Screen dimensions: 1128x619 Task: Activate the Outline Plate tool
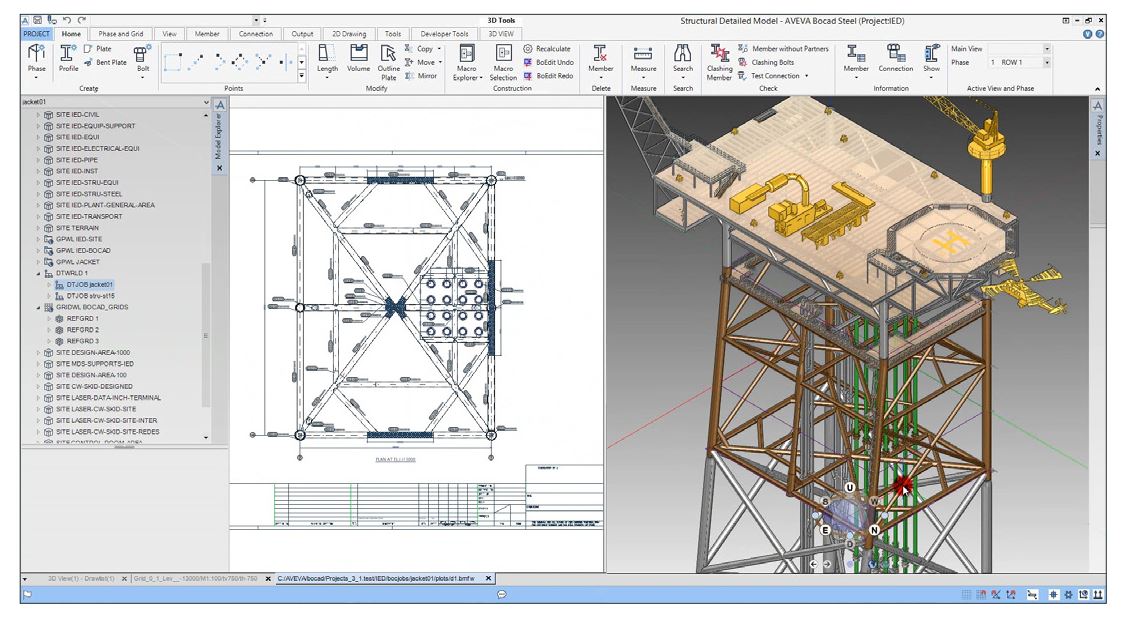click(388, 62)
